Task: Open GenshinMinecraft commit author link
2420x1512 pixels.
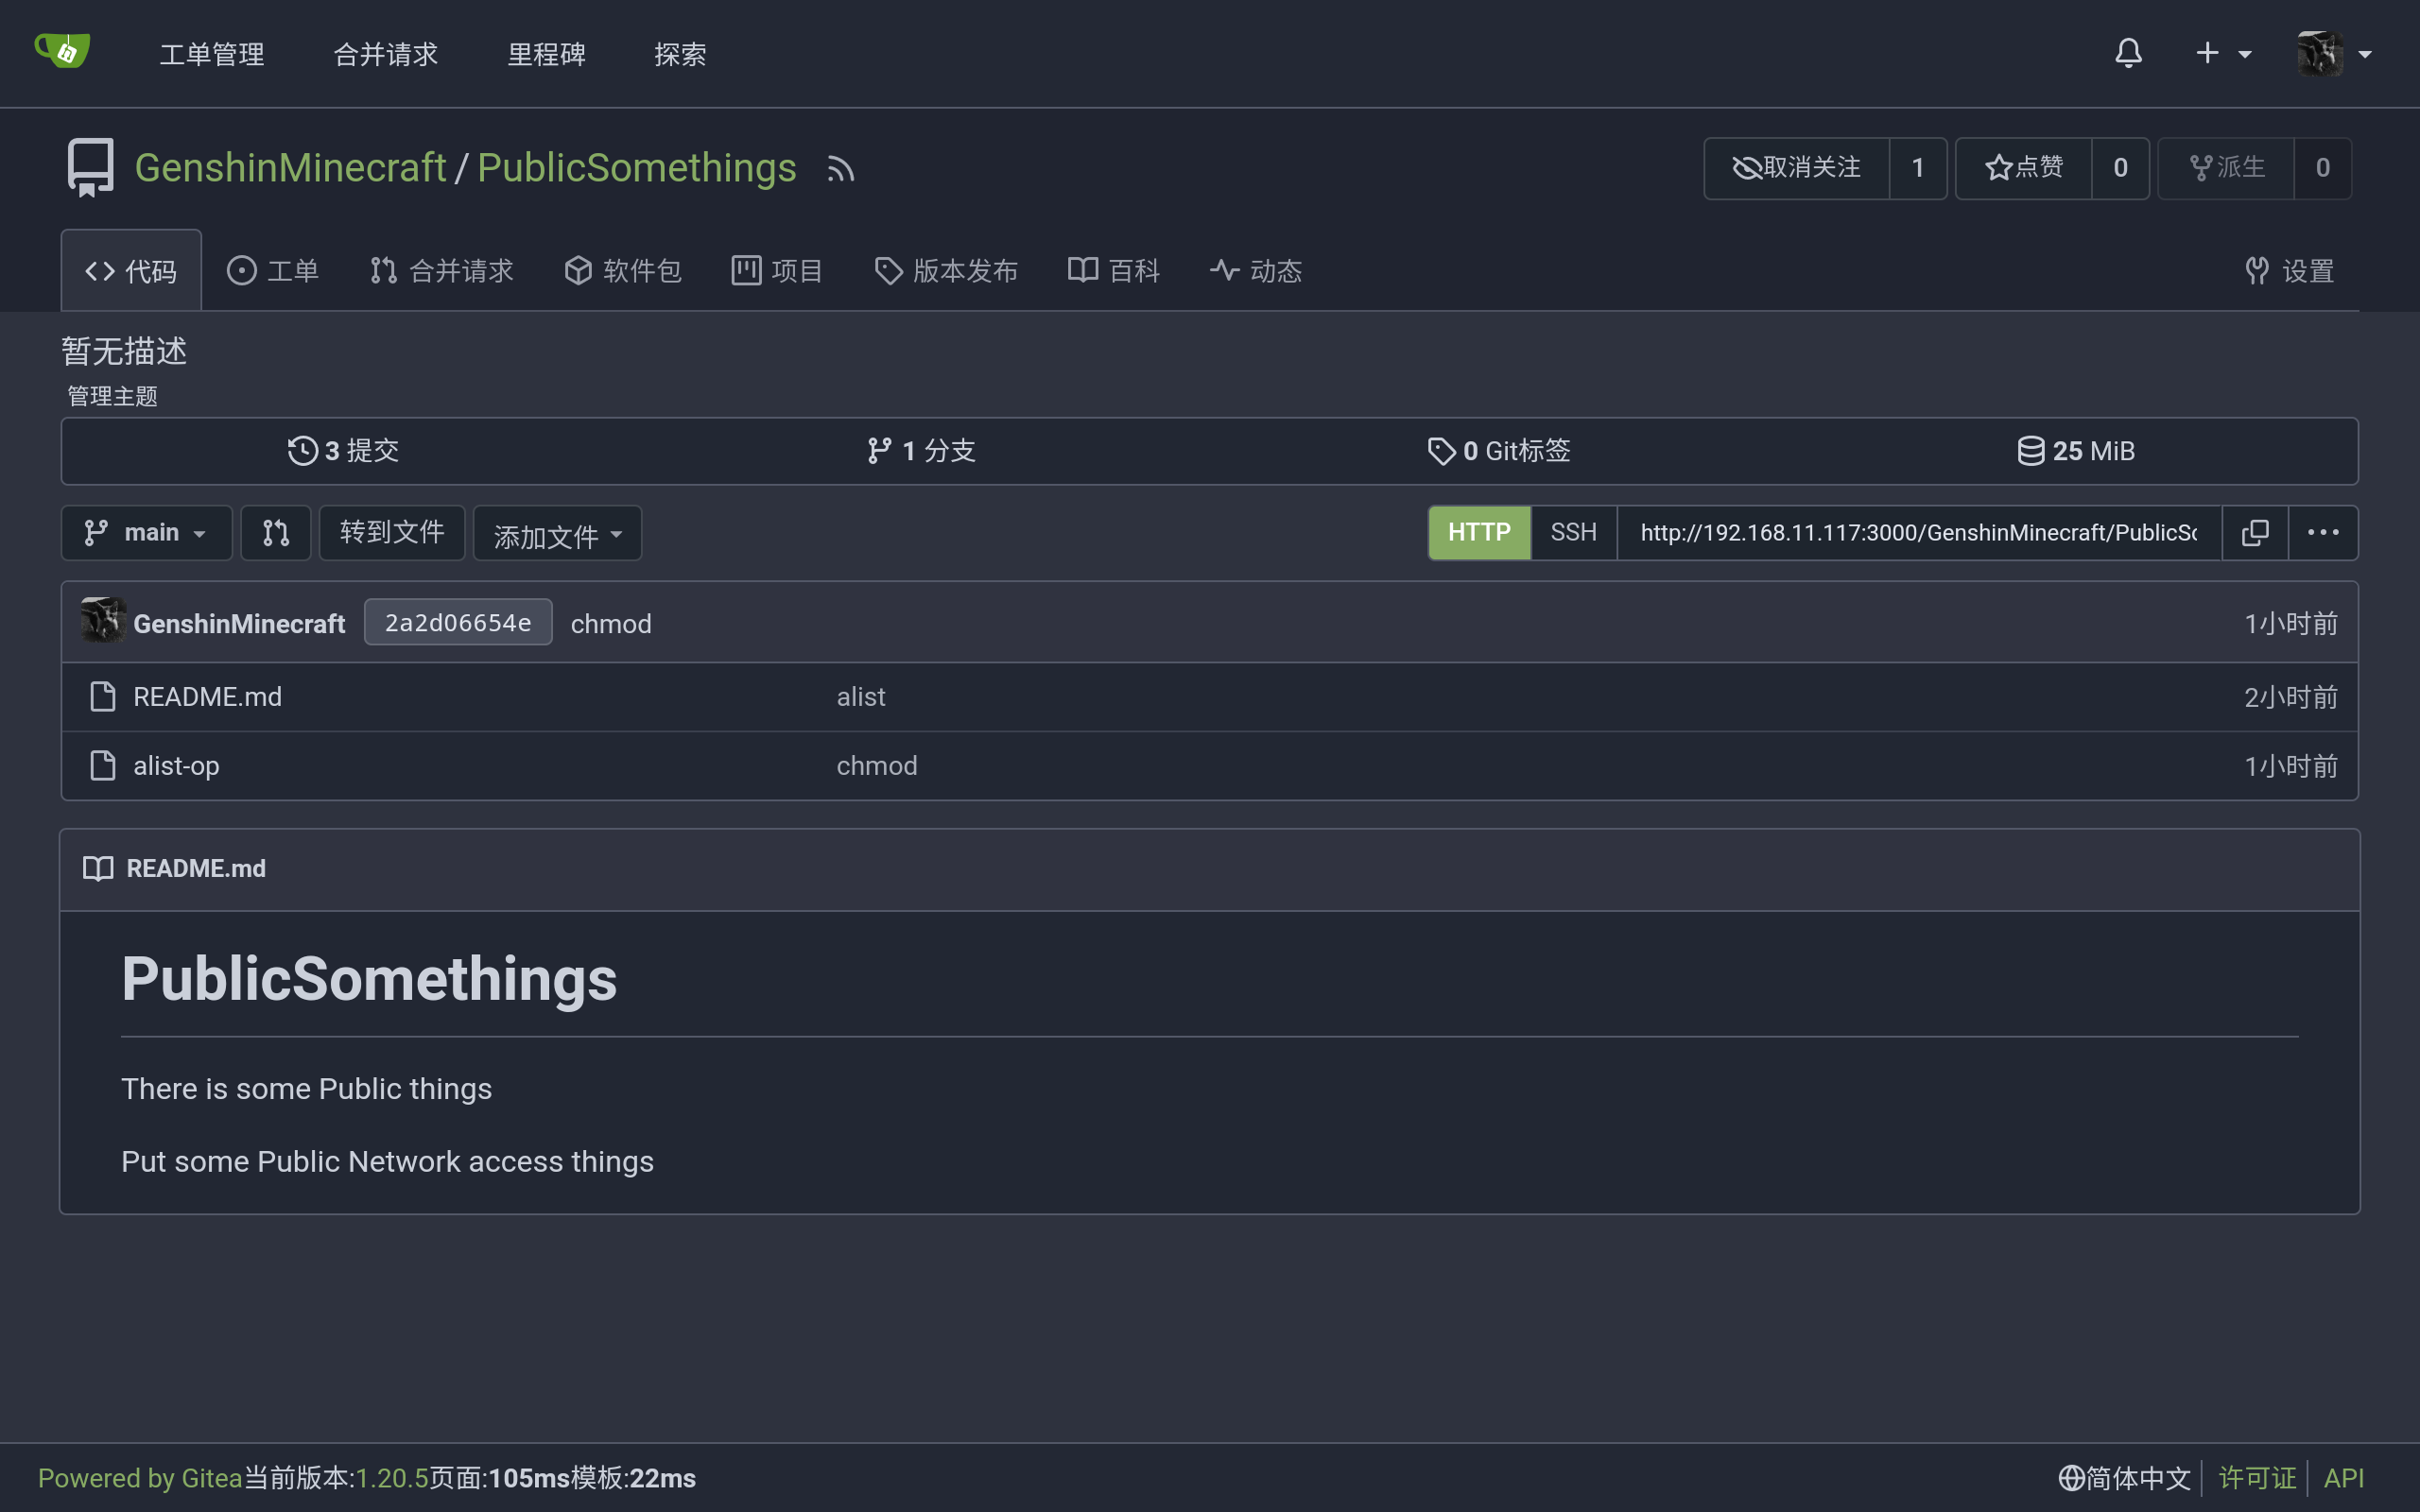Action: (x=239, y=623)
